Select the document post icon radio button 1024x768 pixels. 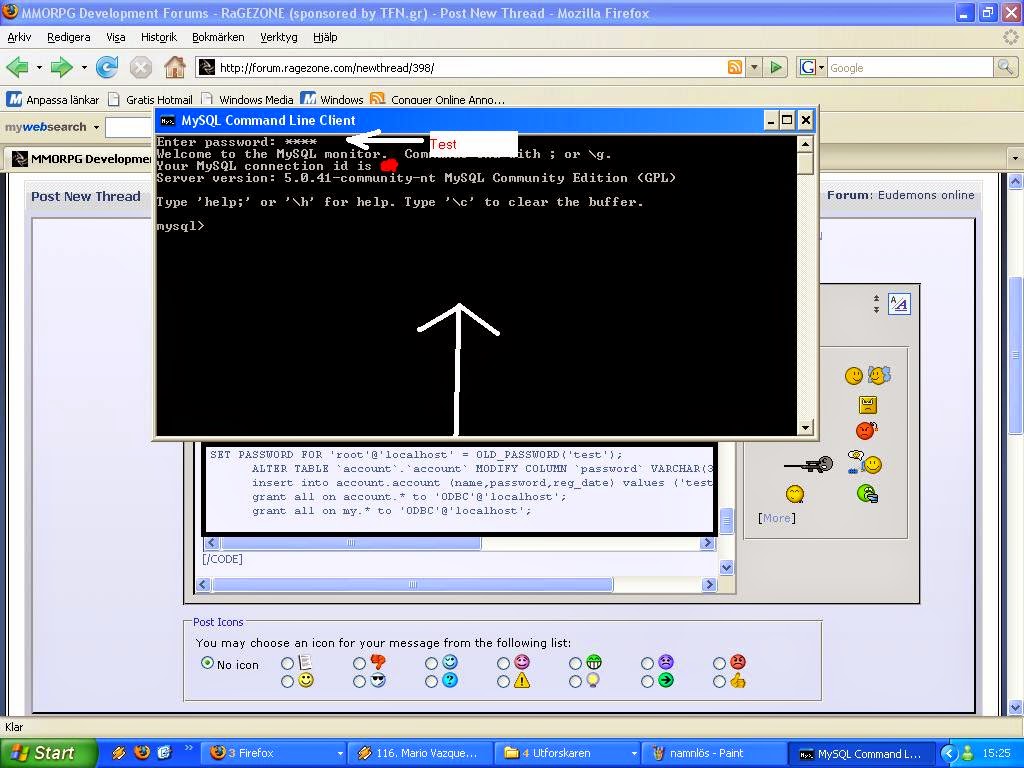(287, 664)
